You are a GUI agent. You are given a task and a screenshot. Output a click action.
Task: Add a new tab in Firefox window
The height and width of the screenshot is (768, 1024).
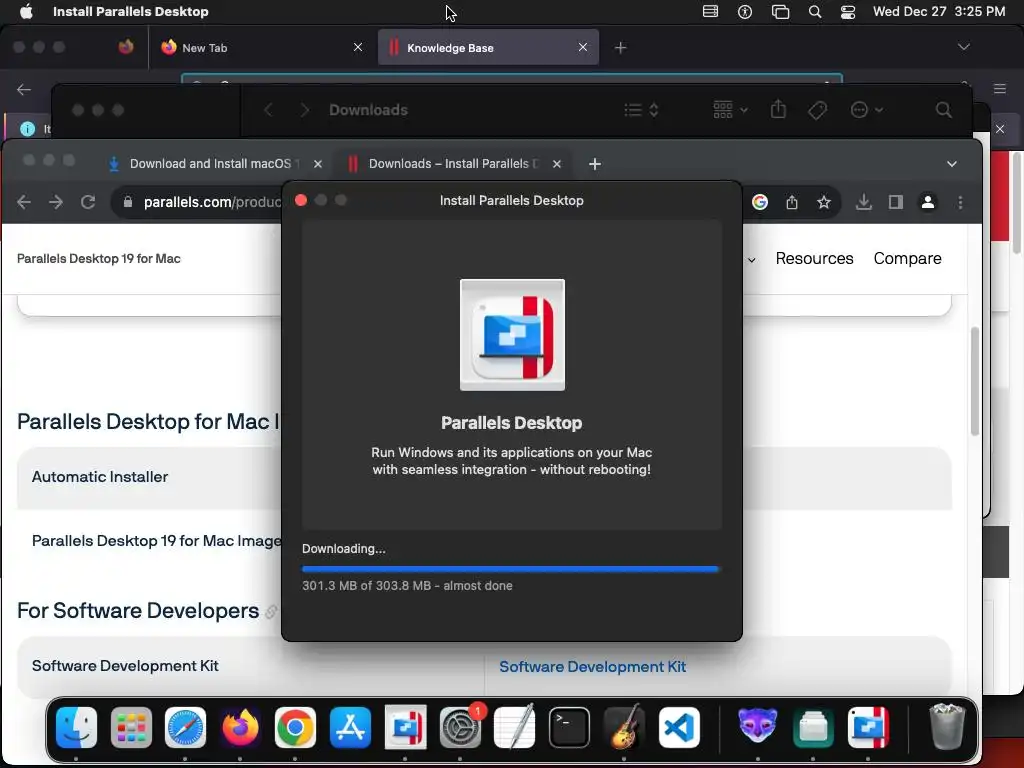point(620,48)
